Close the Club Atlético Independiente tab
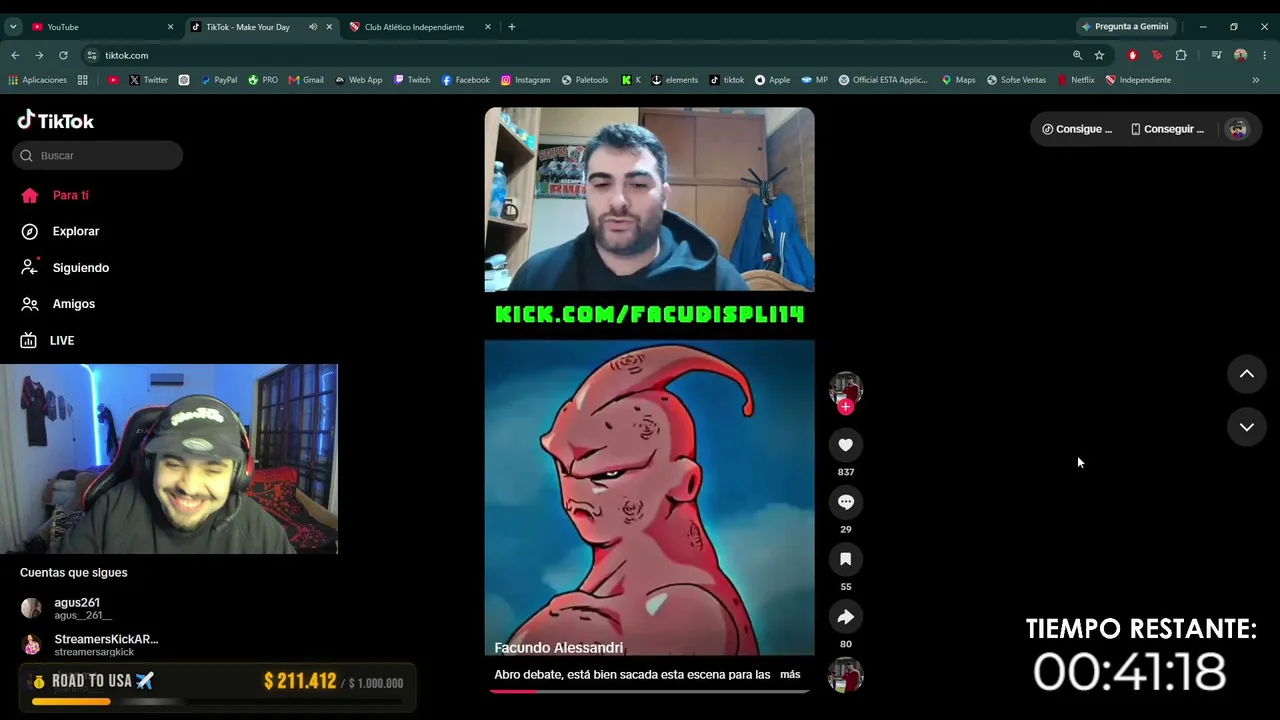The width and height of the screenshot is (1280, 720). [488, 27]
